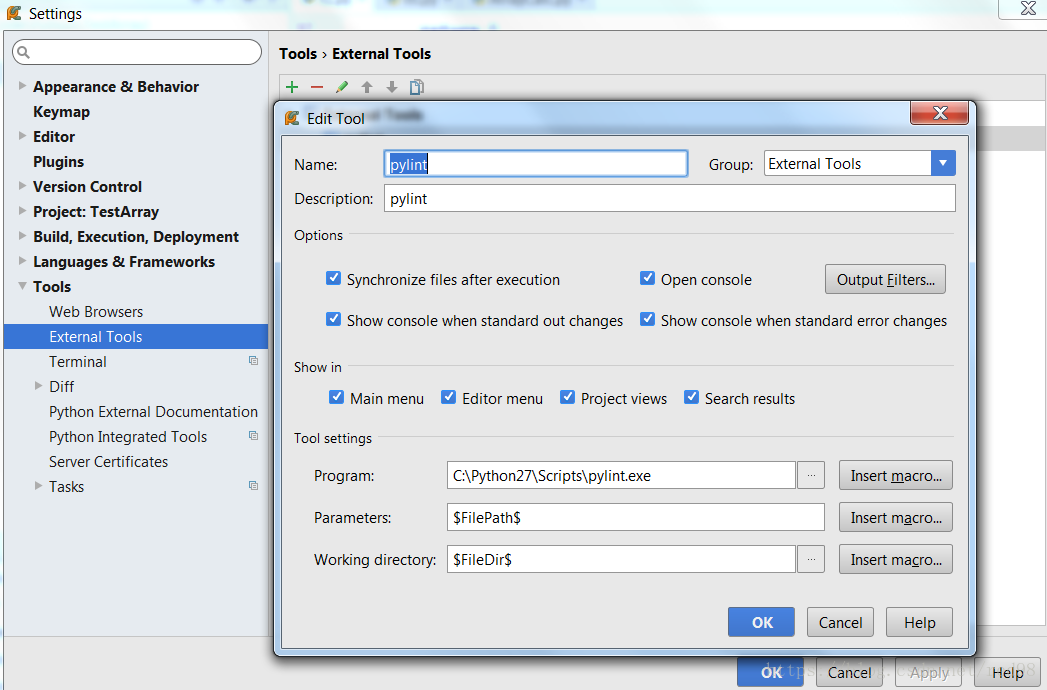Click the browse button next to Working directory
Screen dimensions: 1047x690
811,559
